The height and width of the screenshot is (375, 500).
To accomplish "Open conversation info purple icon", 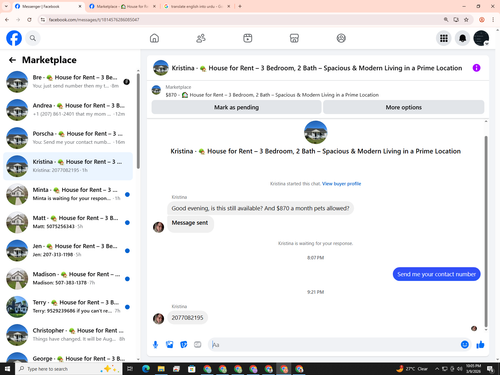I will (x=476, y=68).
